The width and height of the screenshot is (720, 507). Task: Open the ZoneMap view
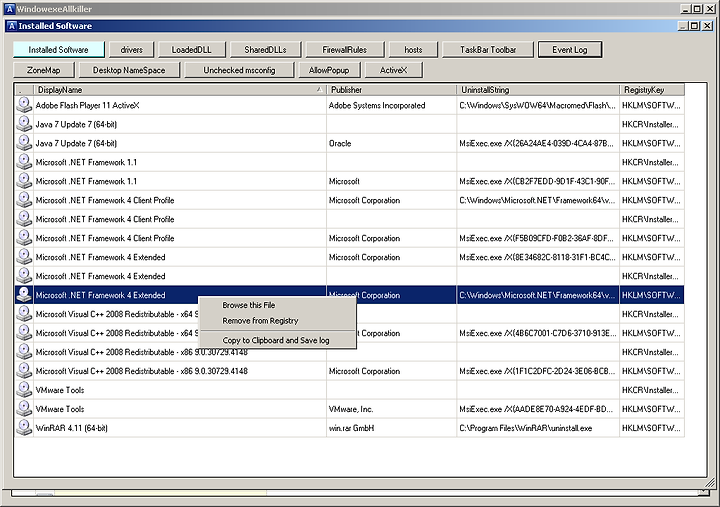click(x=44, y=70)
